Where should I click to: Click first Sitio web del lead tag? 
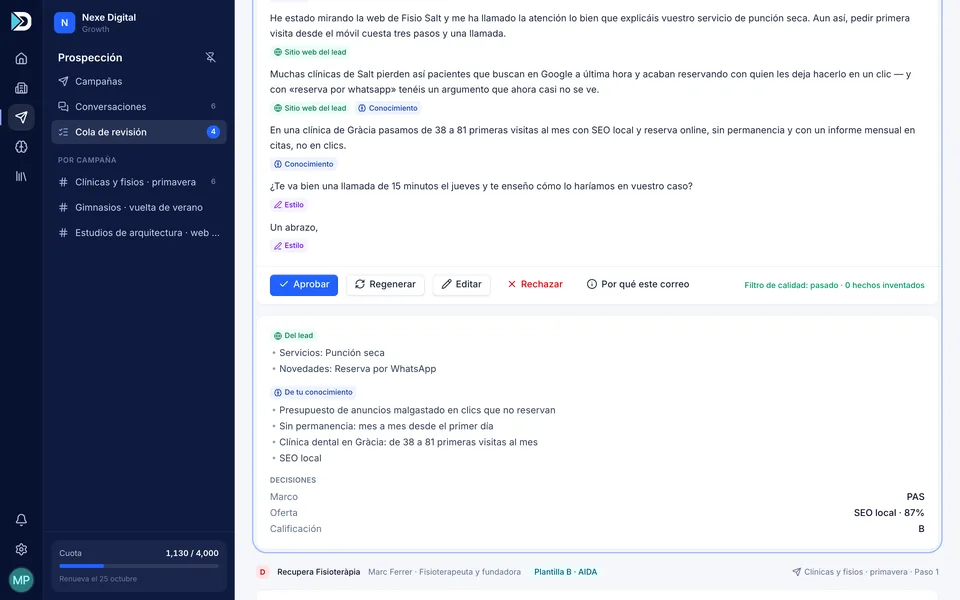click(x=310, y=52)
